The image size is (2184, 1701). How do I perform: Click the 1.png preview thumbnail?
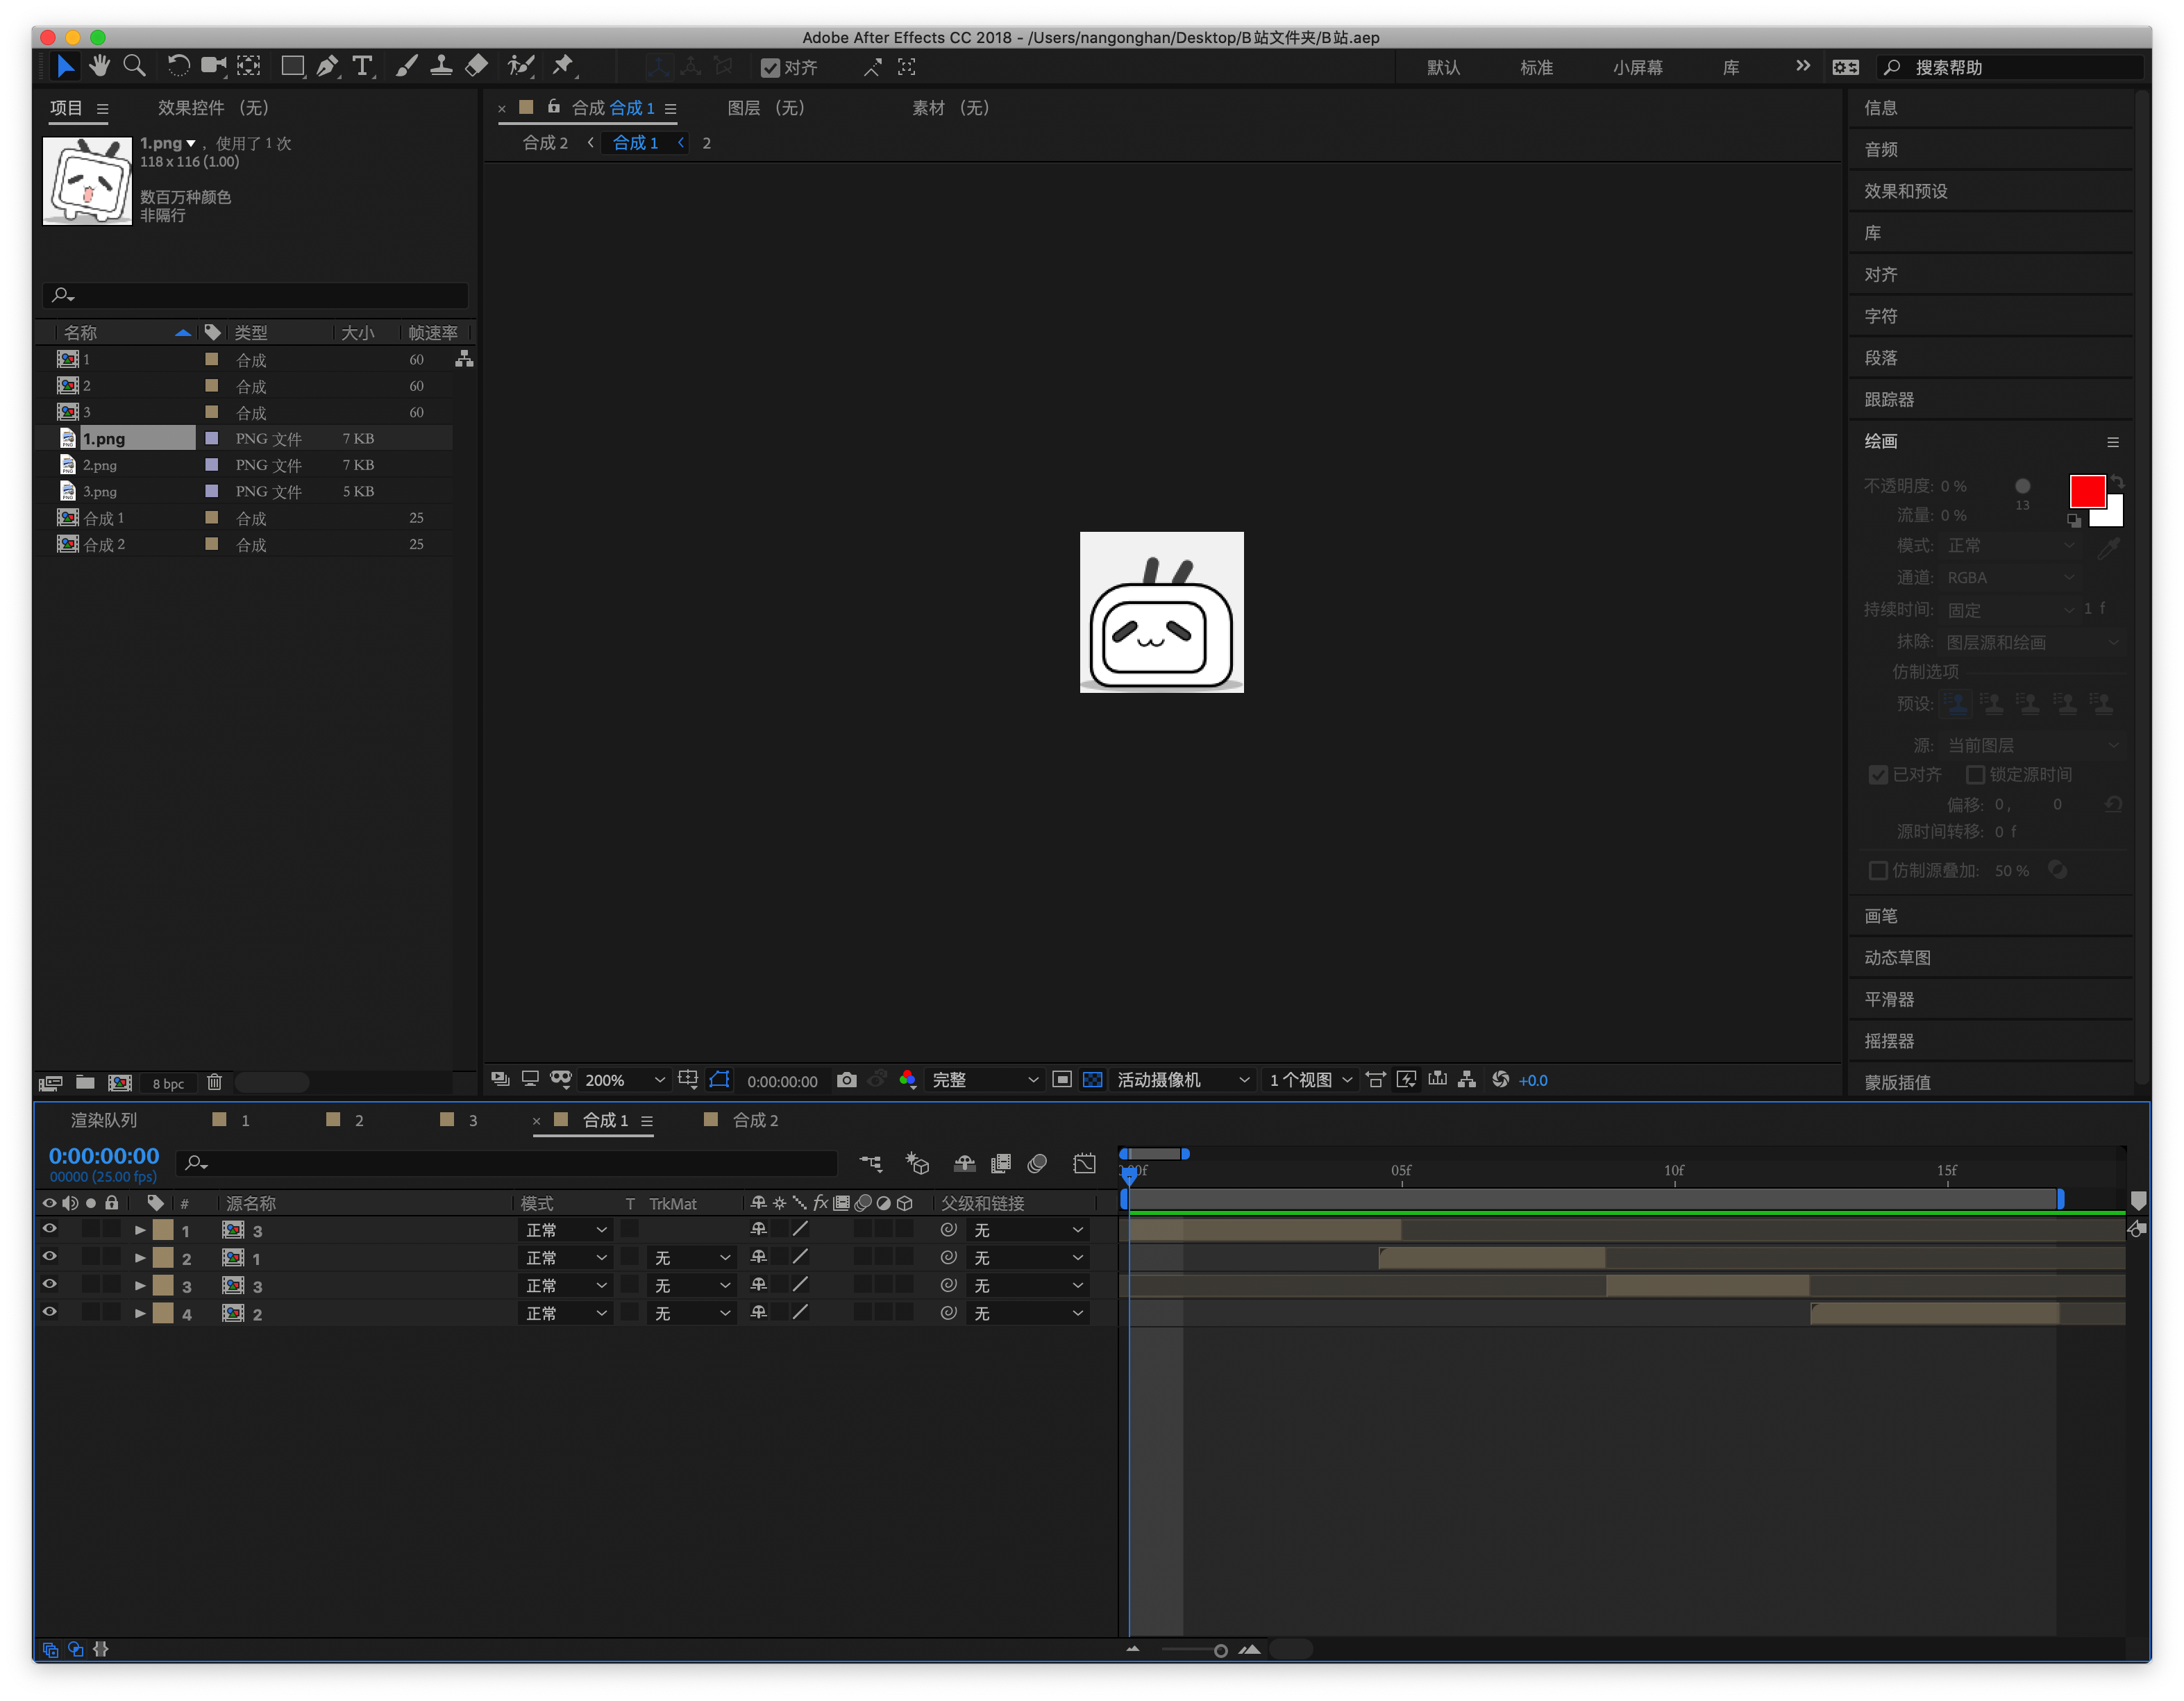(87, 181)
